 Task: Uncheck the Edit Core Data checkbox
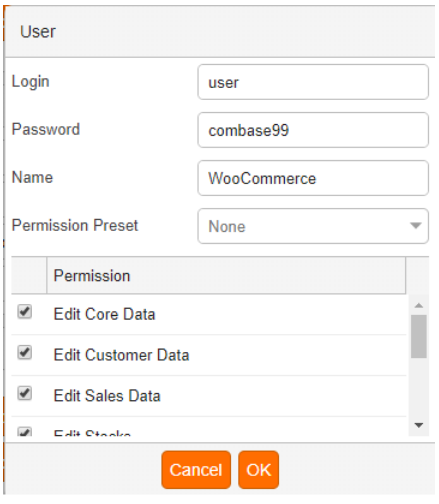pyautogui.click(x=24, y=312)
